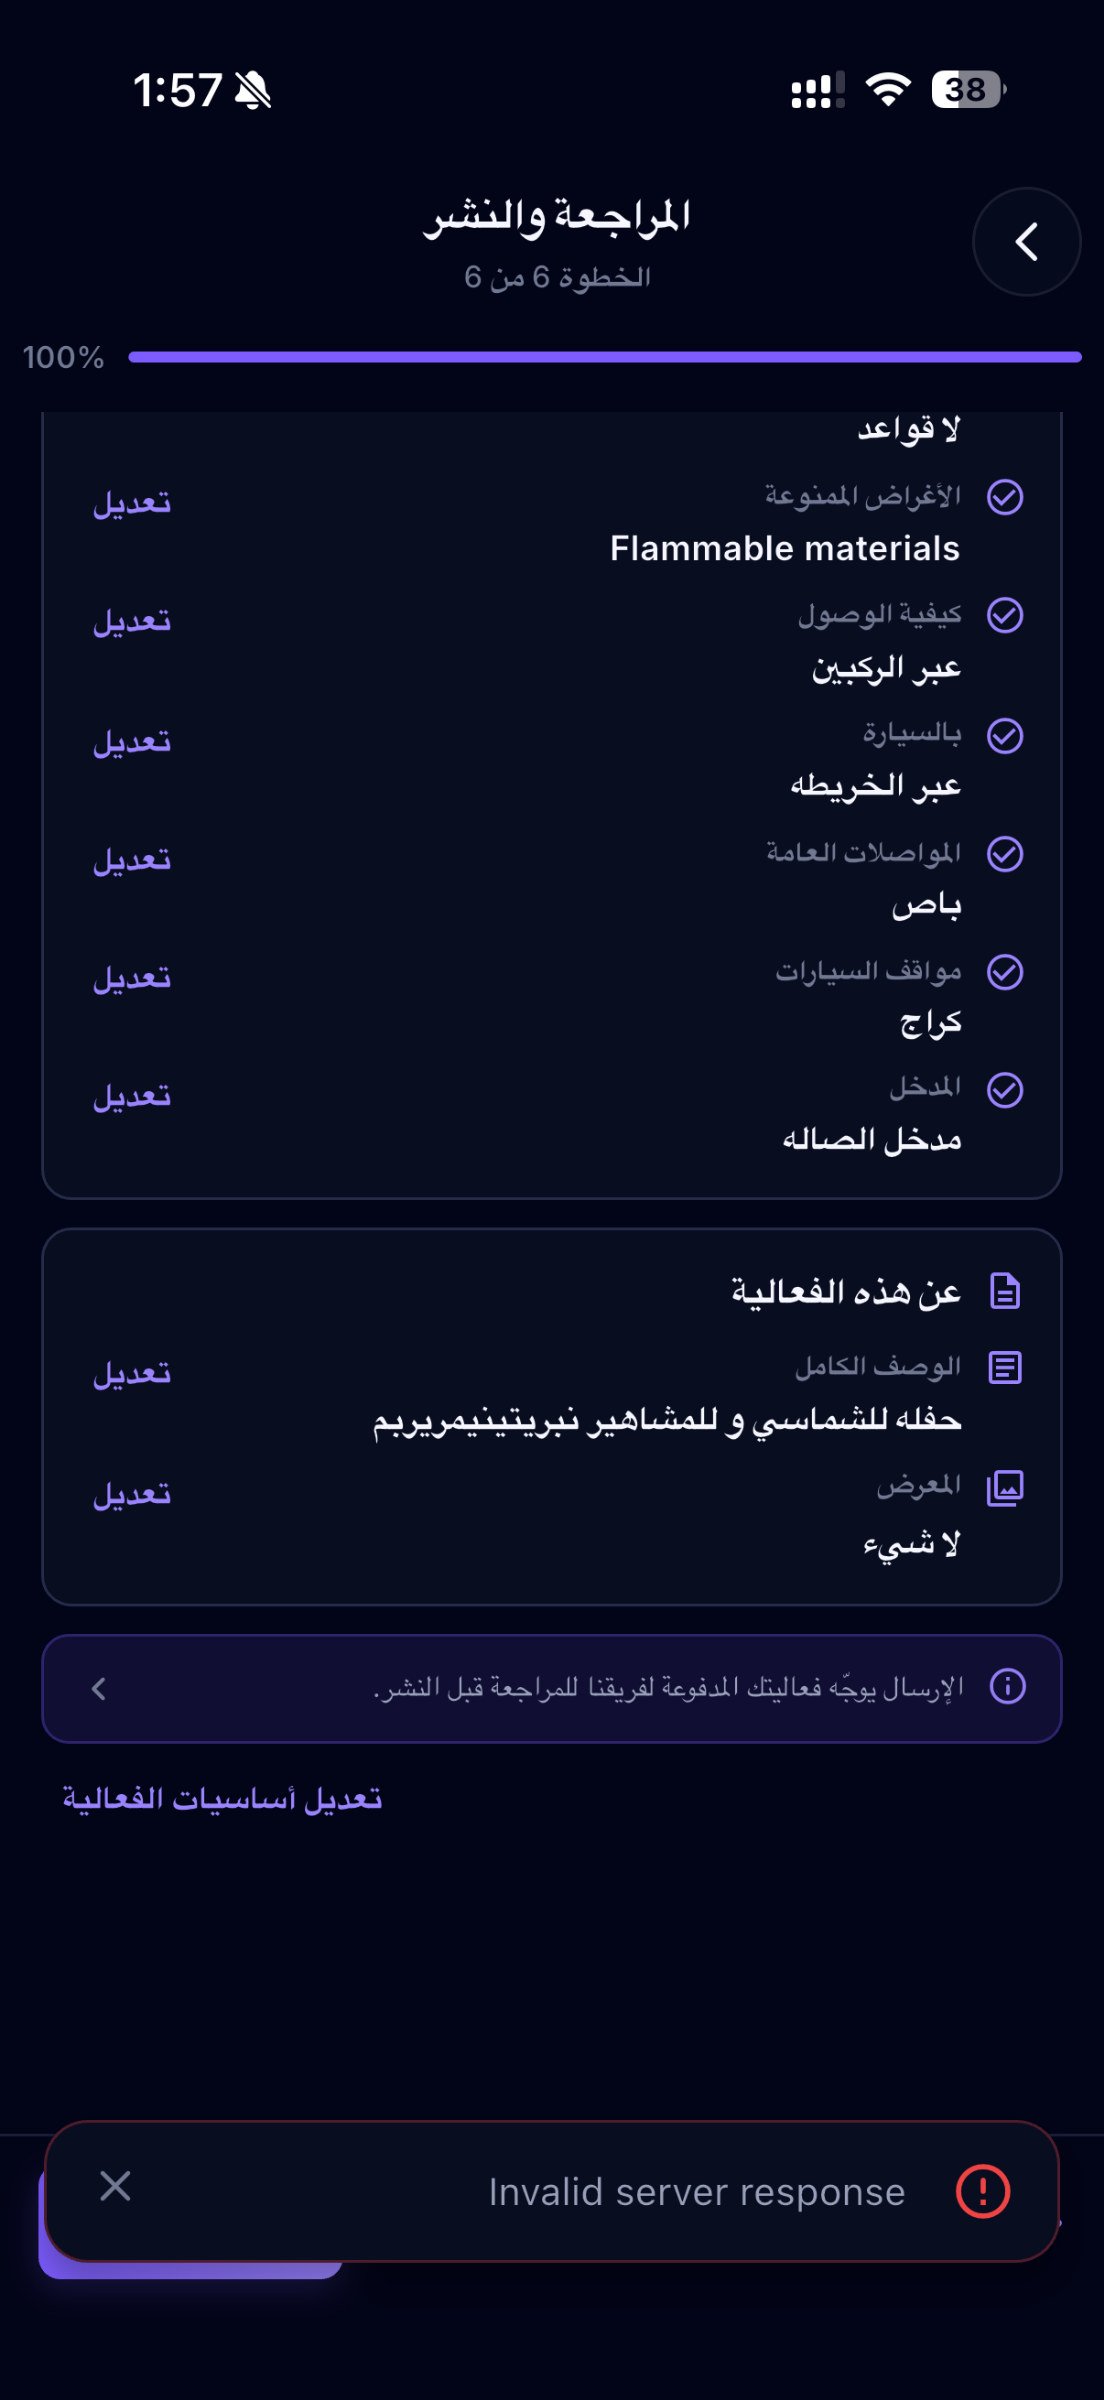Tap the back chevron button in header
This screenshot has height=2400, width=1104.
click(x=1026, y=242)
